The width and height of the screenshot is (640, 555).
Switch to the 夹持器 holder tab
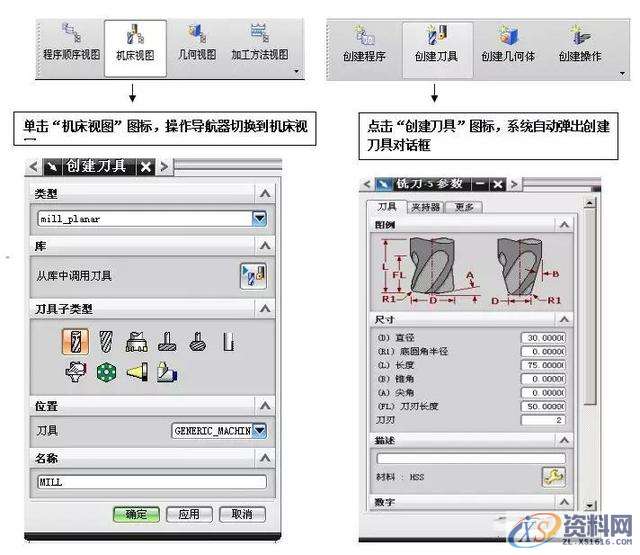pyautogui.click(x=425, y=207)
